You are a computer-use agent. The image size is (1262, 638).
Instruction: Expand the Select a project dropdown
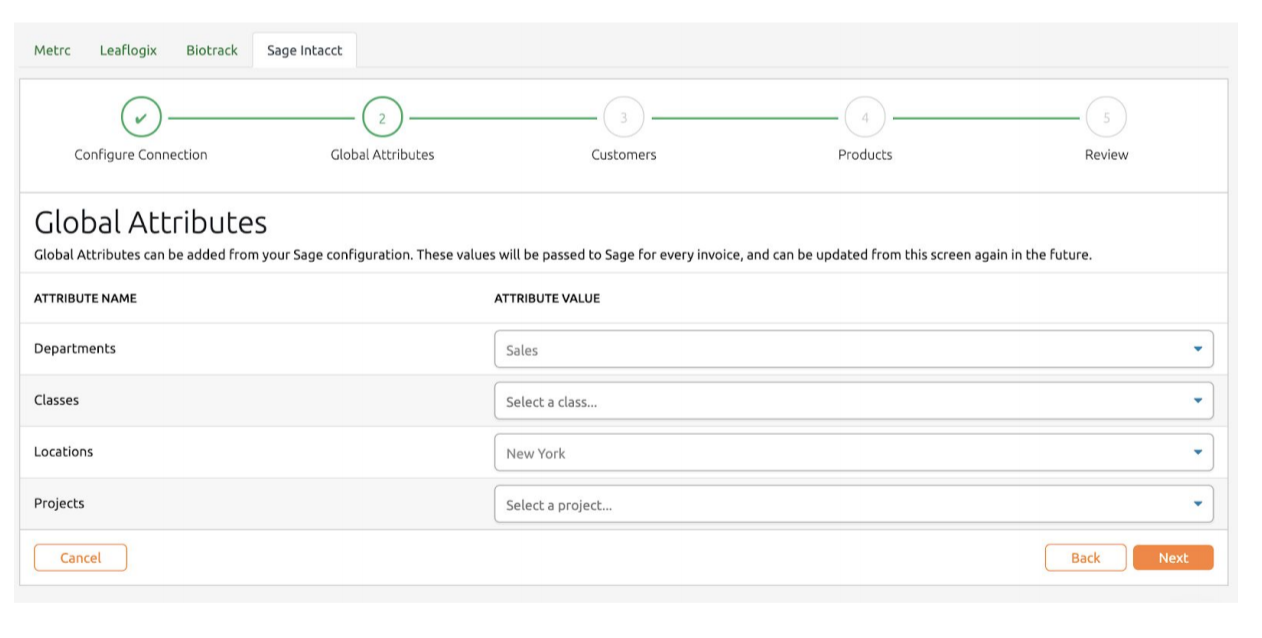840,504
